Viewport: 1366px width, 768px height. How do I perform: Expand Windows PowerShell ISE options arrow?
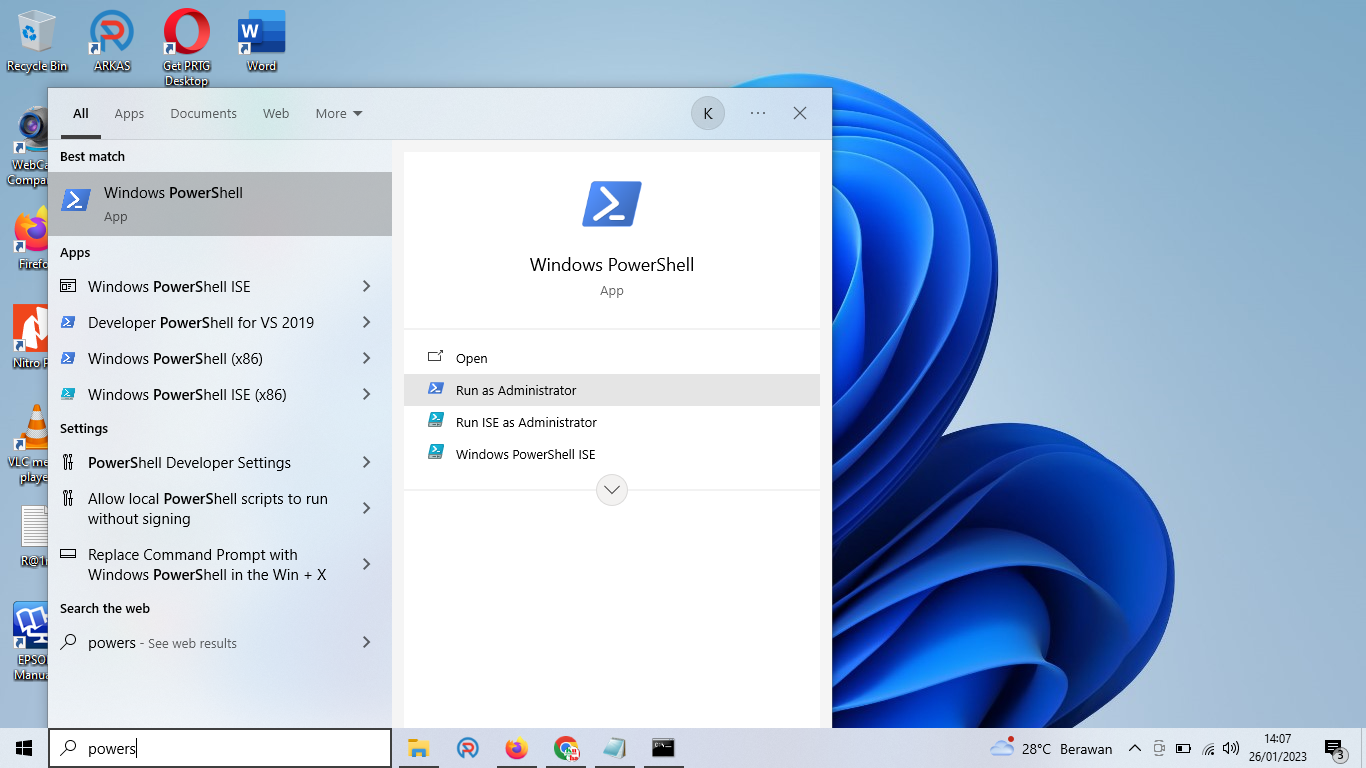(x=367, y=286)
